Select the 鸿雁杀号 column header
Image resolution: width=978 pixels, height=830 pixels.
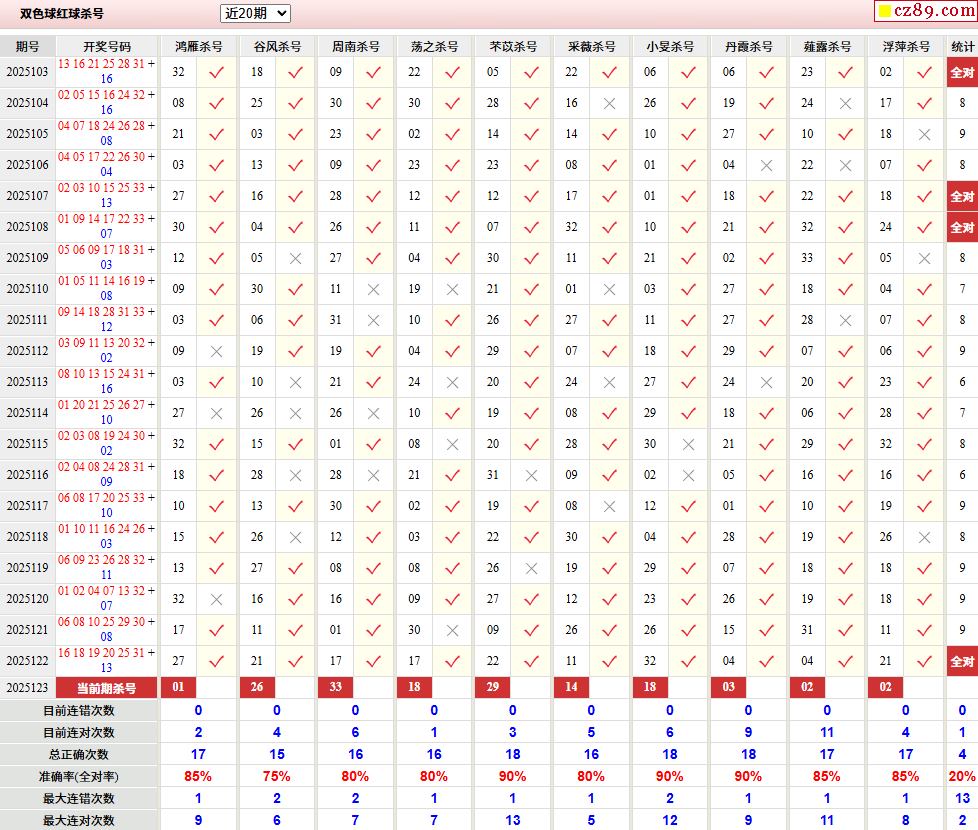click(199, 47)
